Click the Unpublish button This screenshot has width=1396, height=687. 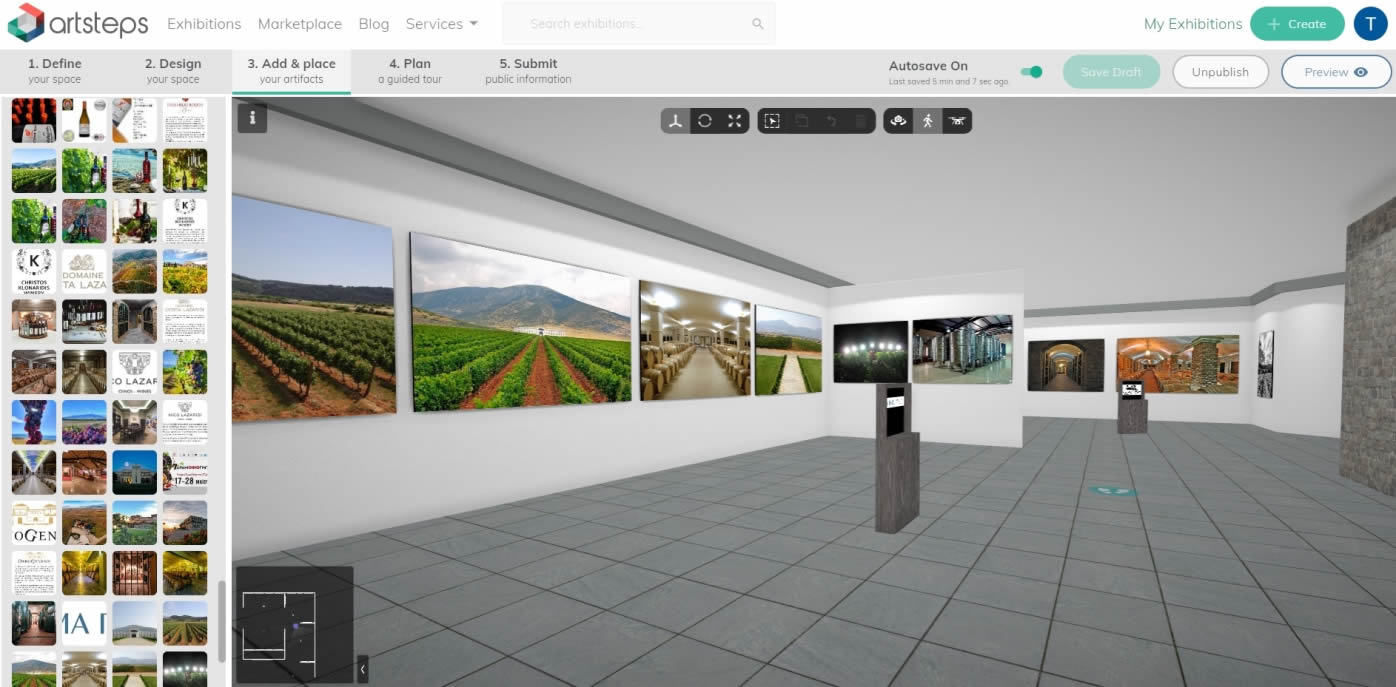1220,72
